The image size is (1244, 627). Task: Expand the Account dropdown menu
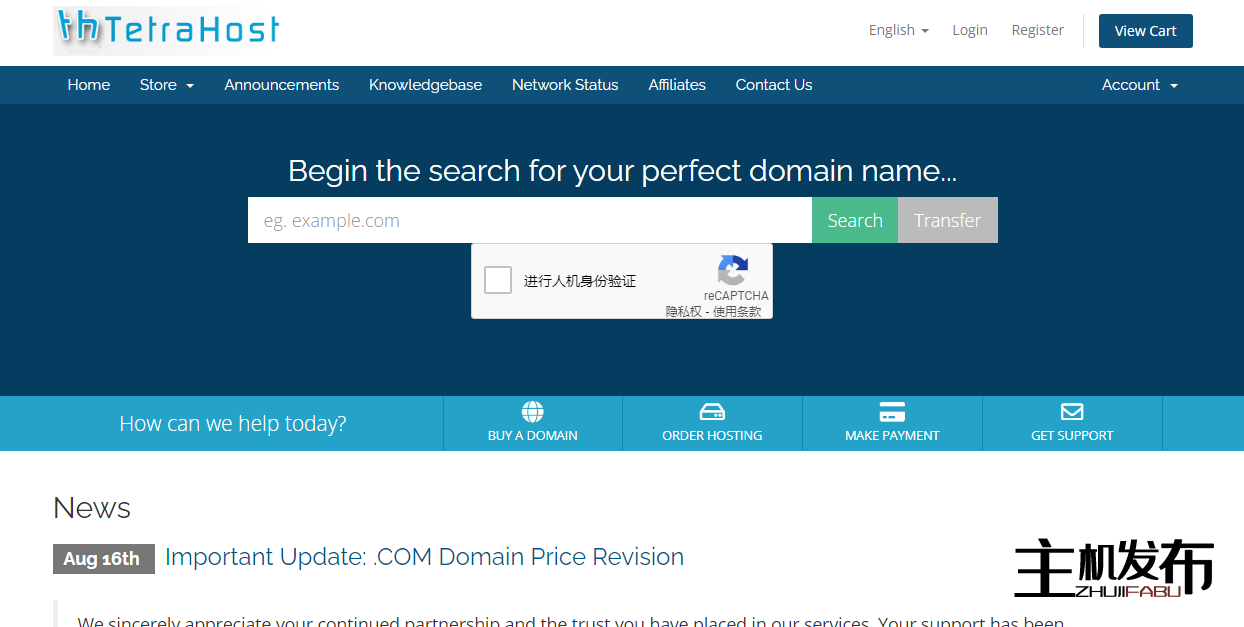[x=1139, y=85]
